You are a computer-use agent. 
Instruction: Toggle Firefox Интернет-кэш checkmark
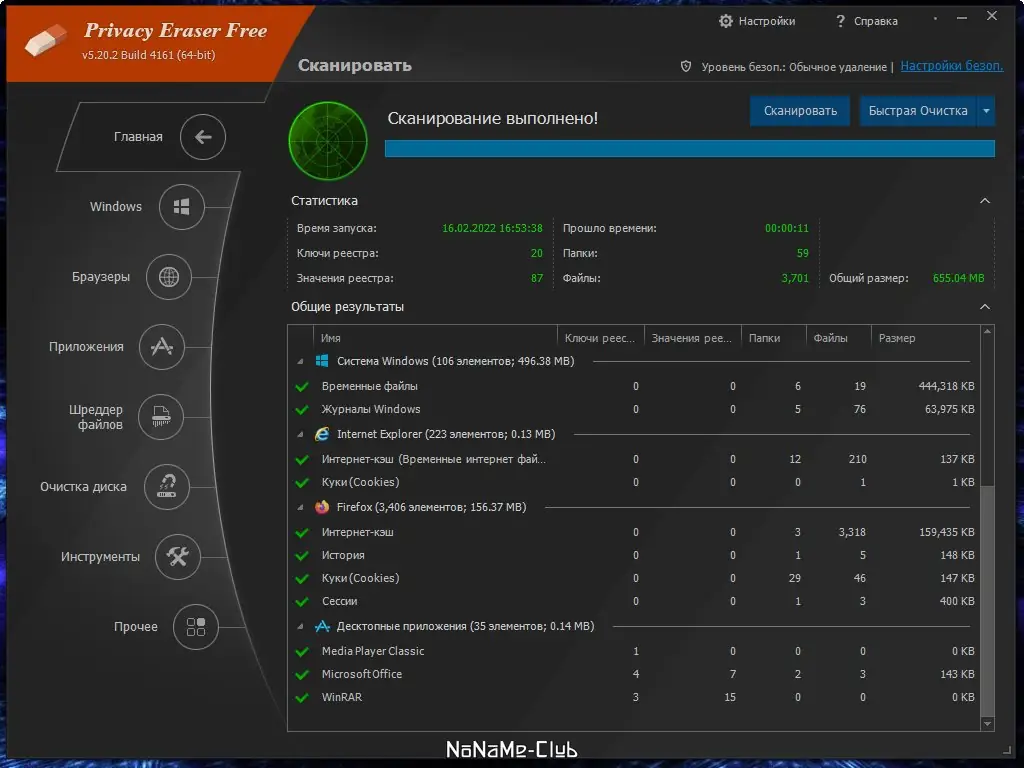pos(302,533)
